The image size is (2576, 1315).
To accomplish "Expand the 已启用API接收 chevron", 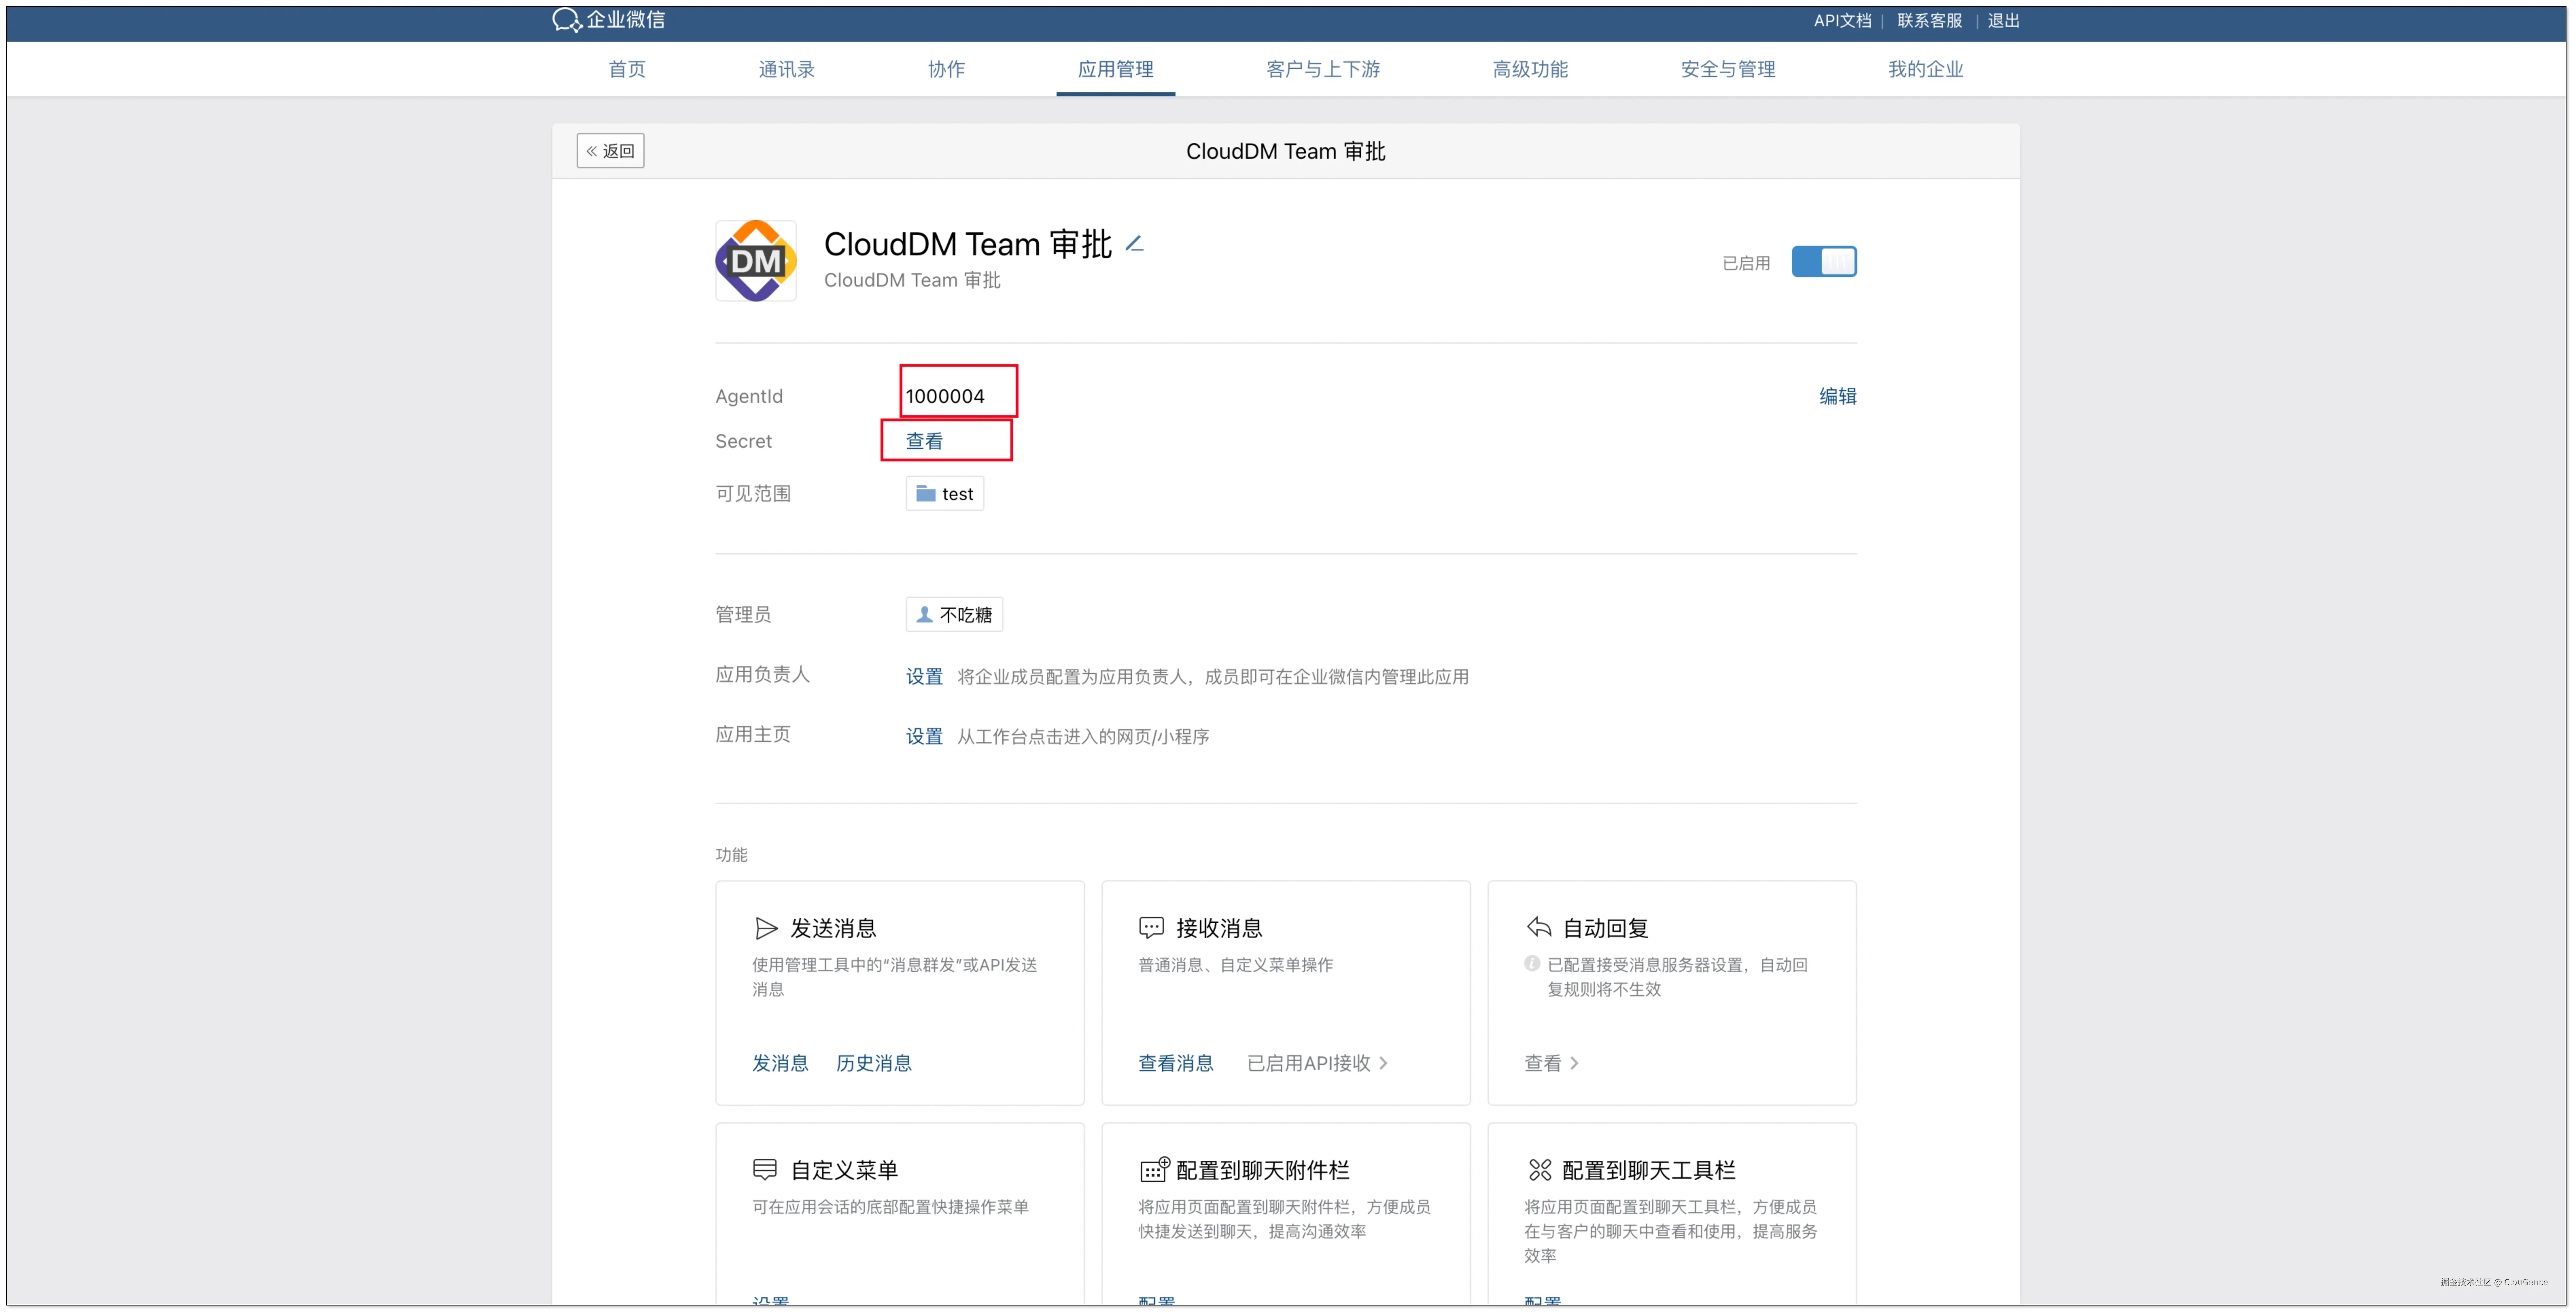I will (1383, 1063).
